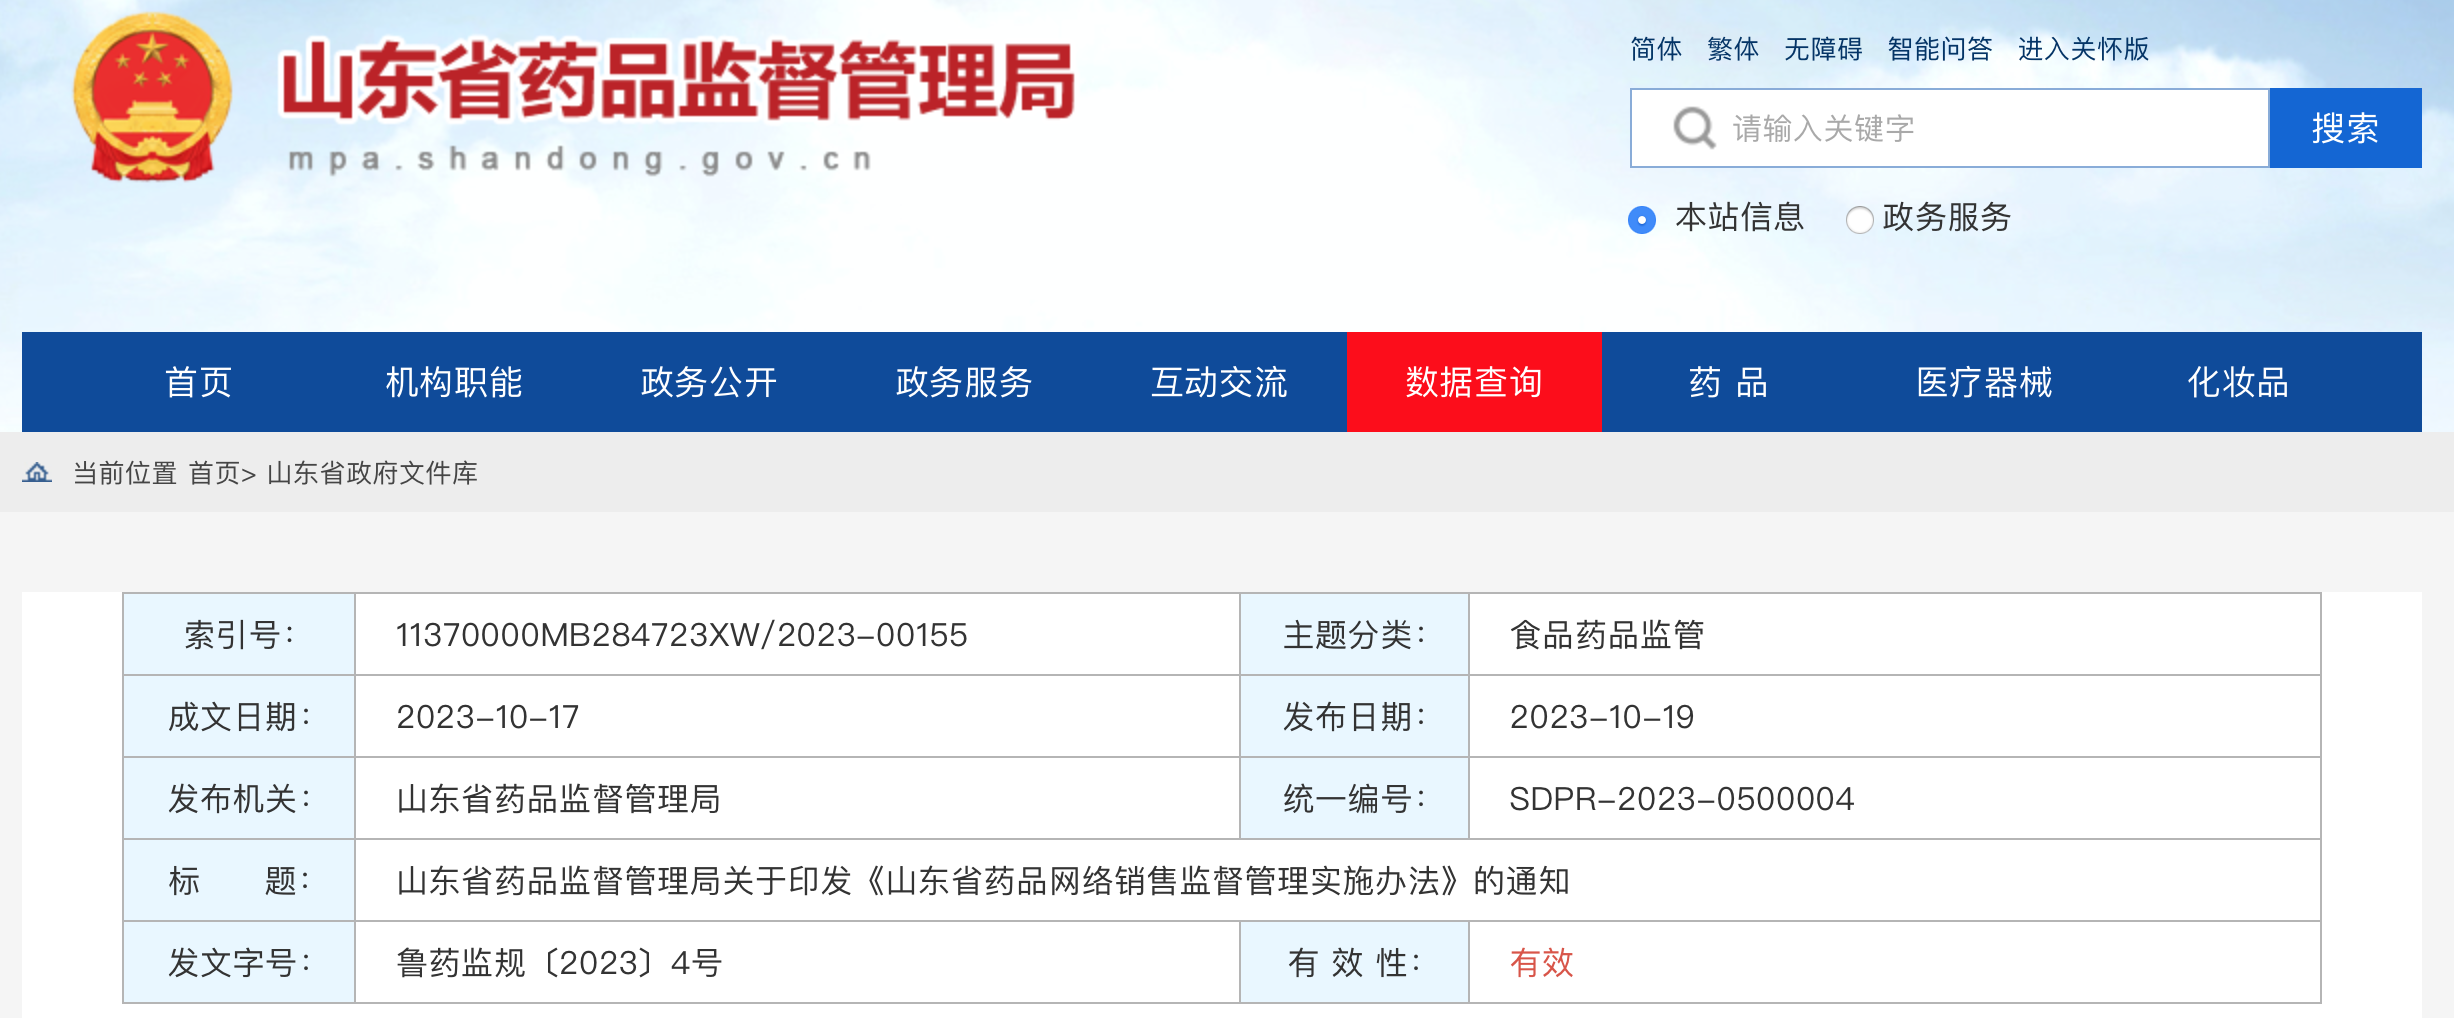Open the 互动交流 navigation tab
This screenshot has height=1018, width=2454.
[x=1219, y=382]
